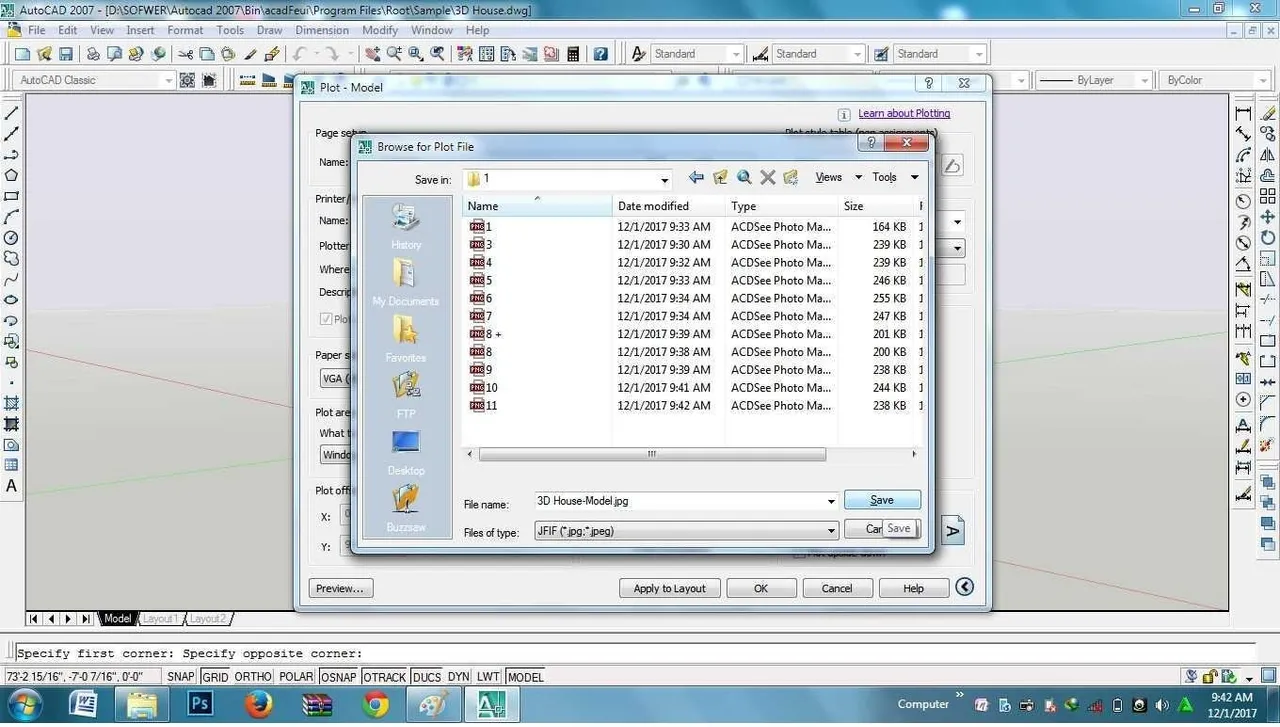This screenshot has height=727, width=1280.
Task: Toggle ORTHO mode in status bar
Action: tap(253, 677)
